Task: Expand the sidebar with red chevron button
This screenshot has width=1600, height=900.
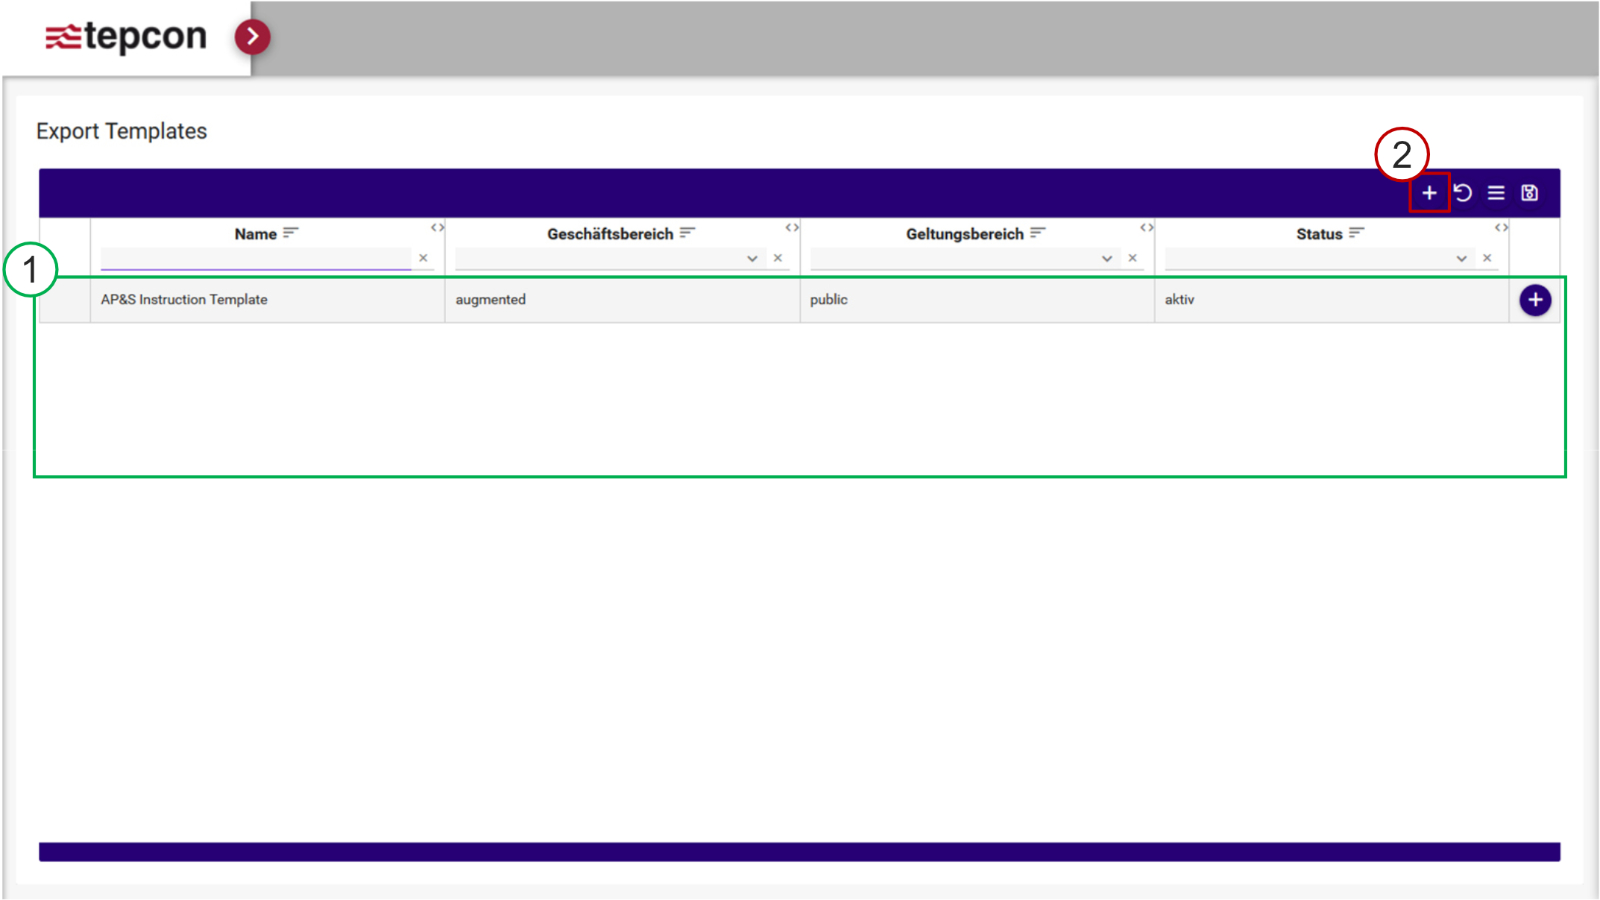Action: pyautogui.click(x=252, y=37)
